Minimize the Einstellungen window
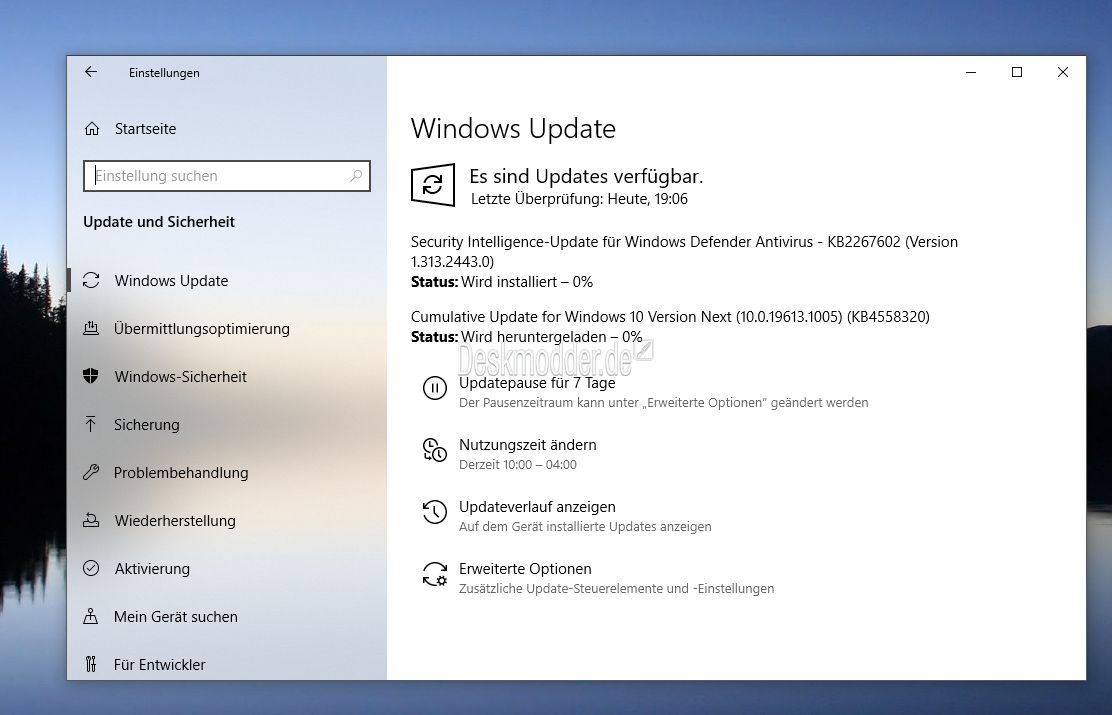 (x=971, y=72)
